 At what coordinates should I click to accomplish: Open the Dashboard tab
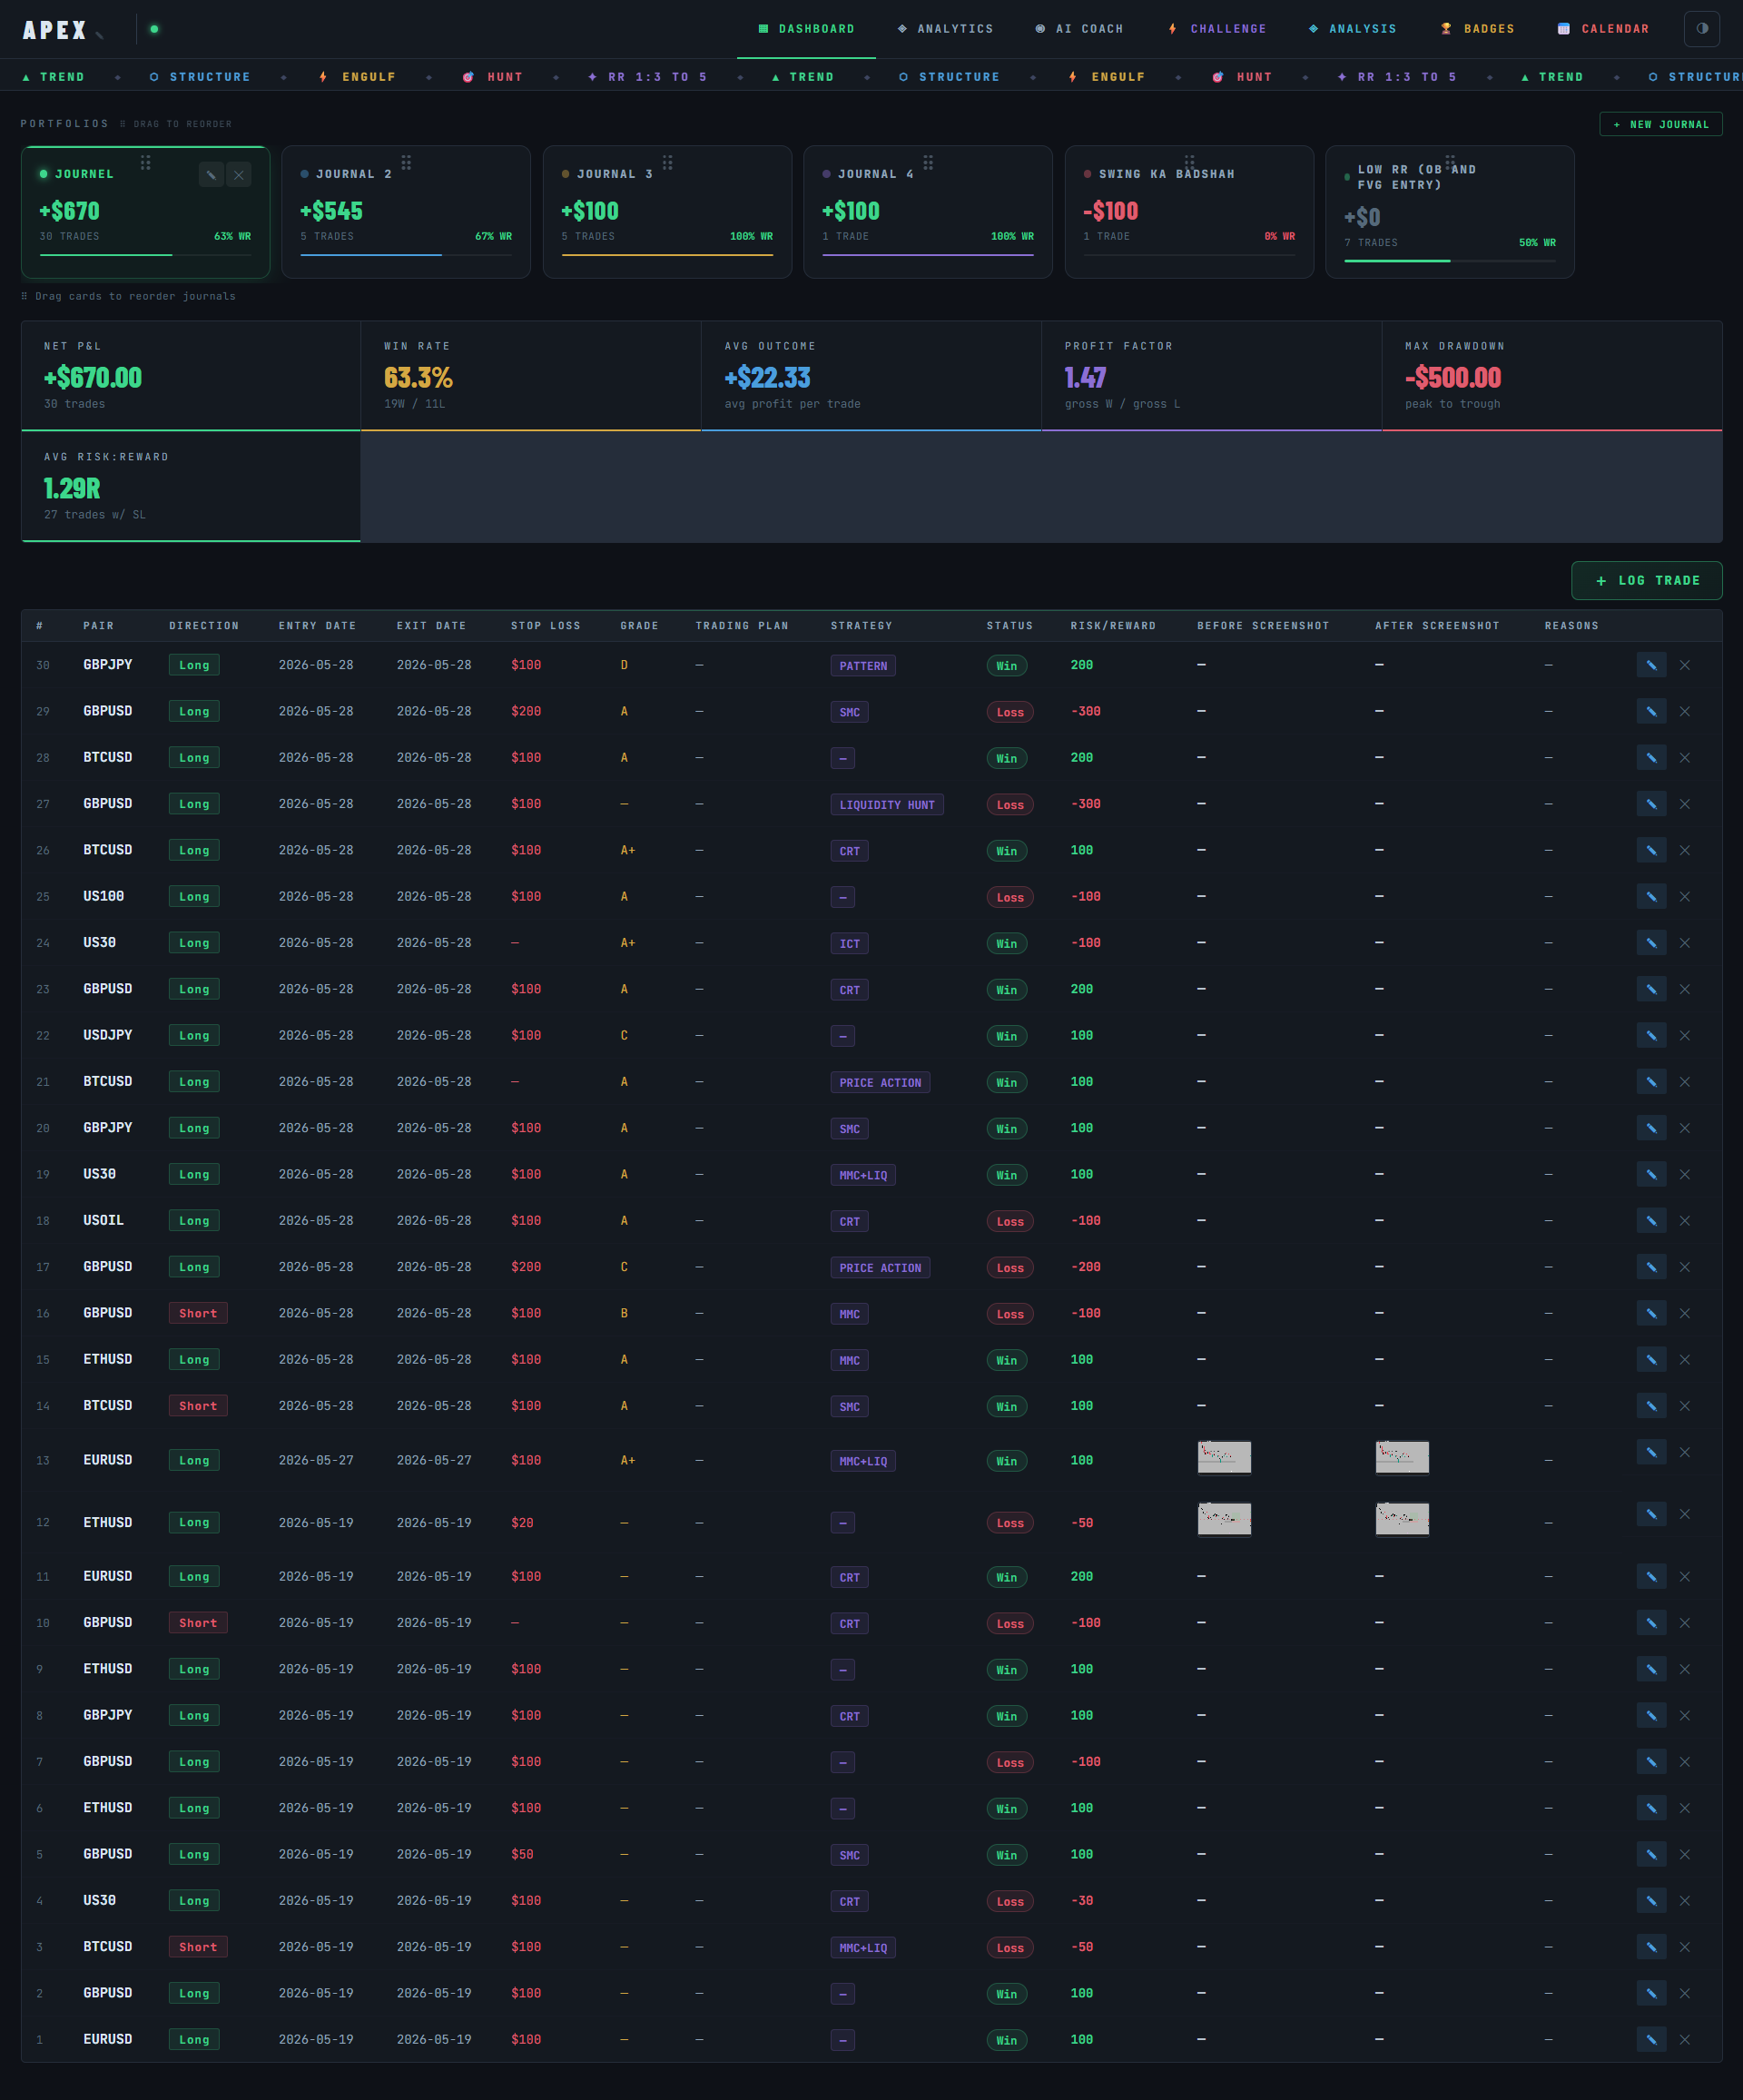806,29
